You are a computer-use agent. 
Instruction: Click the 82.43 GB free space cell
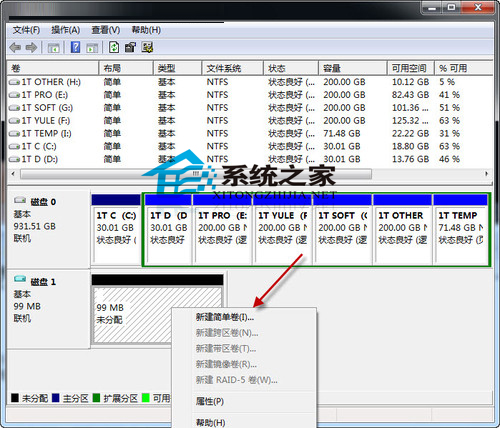[x=410, y=95]
